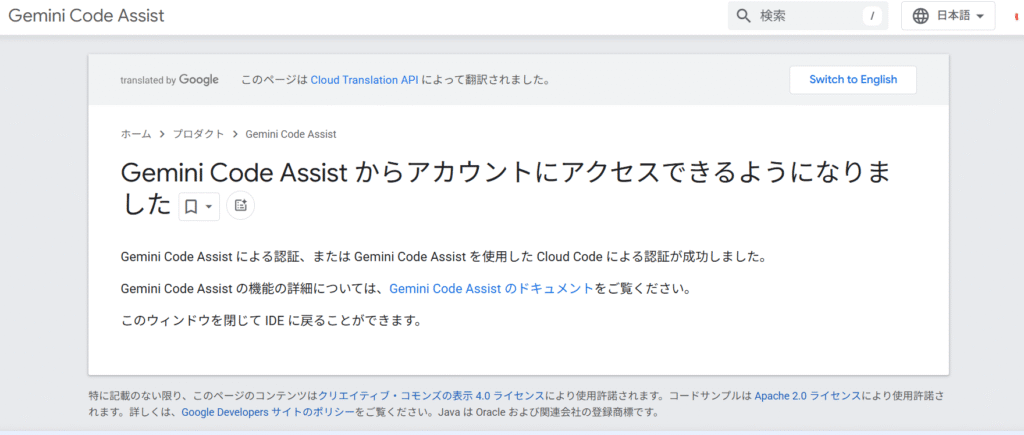
Task: Click the slash shortcut badge in search
Action: tap(872, 16)
